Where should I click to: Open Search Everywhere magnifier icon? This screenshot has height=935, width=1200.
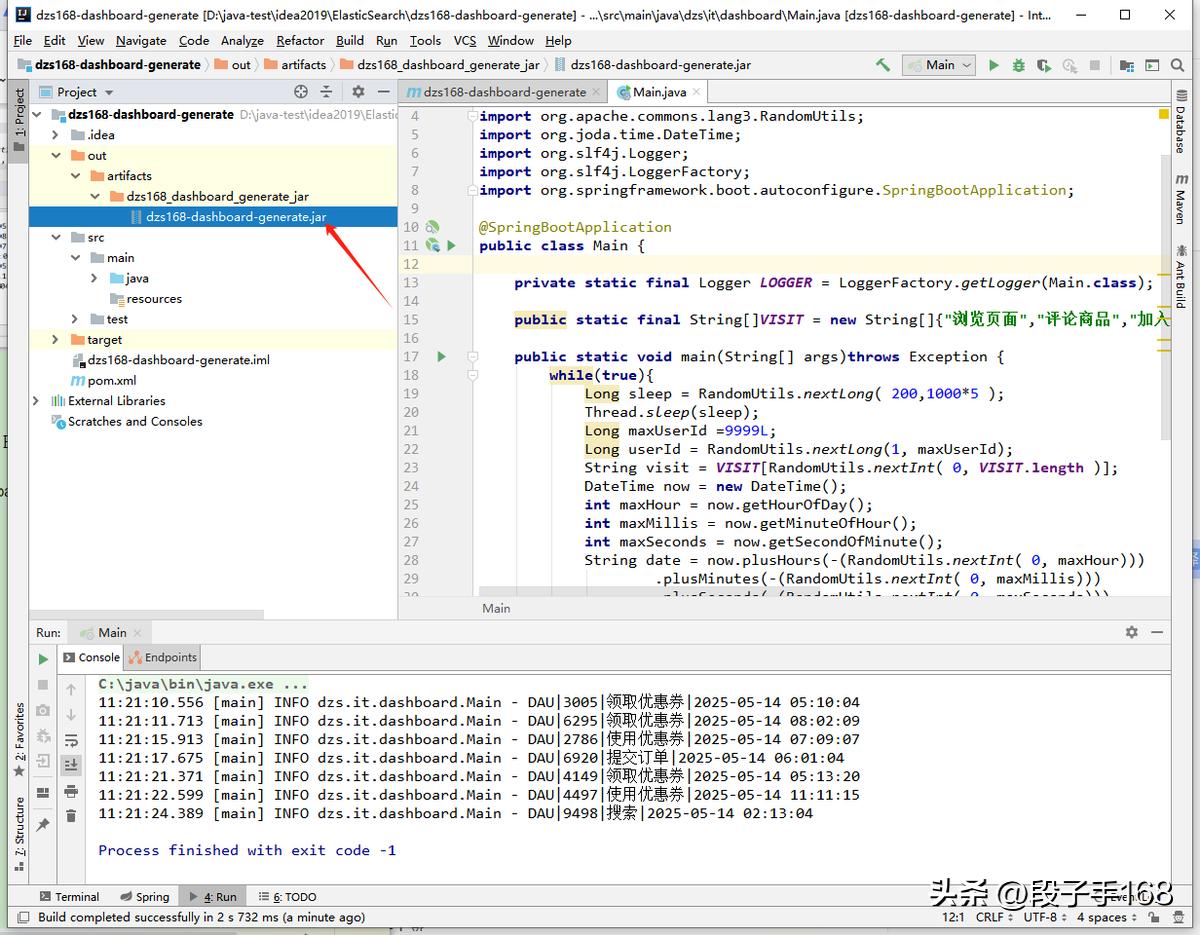coord(1179,65)
